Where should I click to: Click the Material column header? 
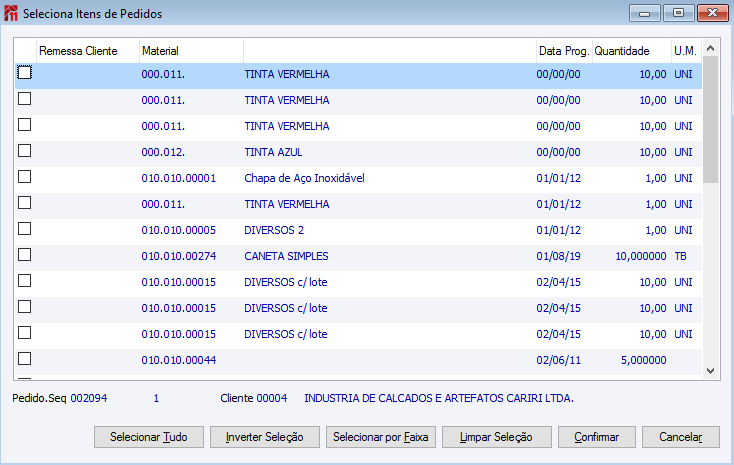(191, 51)
